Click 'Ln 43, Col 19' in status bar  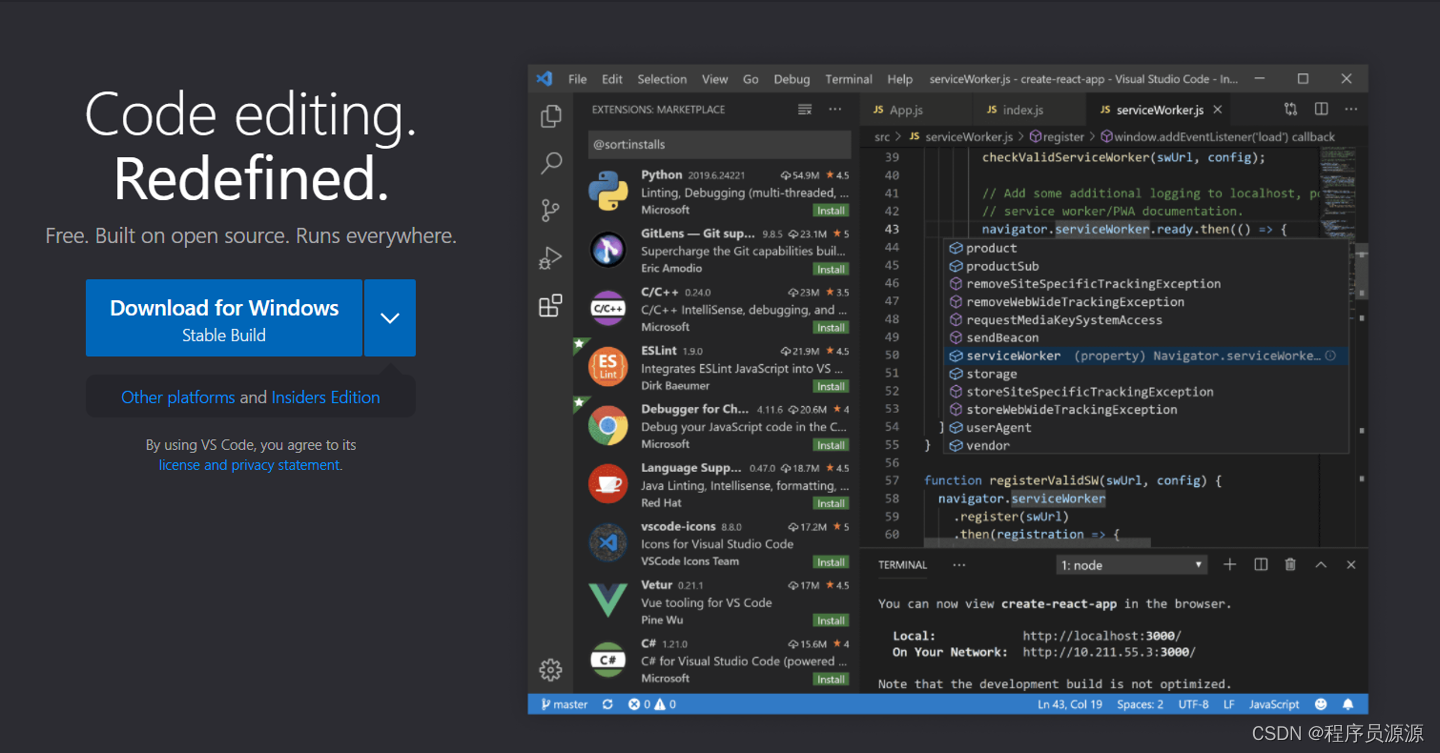click(x=1070, y=704)
